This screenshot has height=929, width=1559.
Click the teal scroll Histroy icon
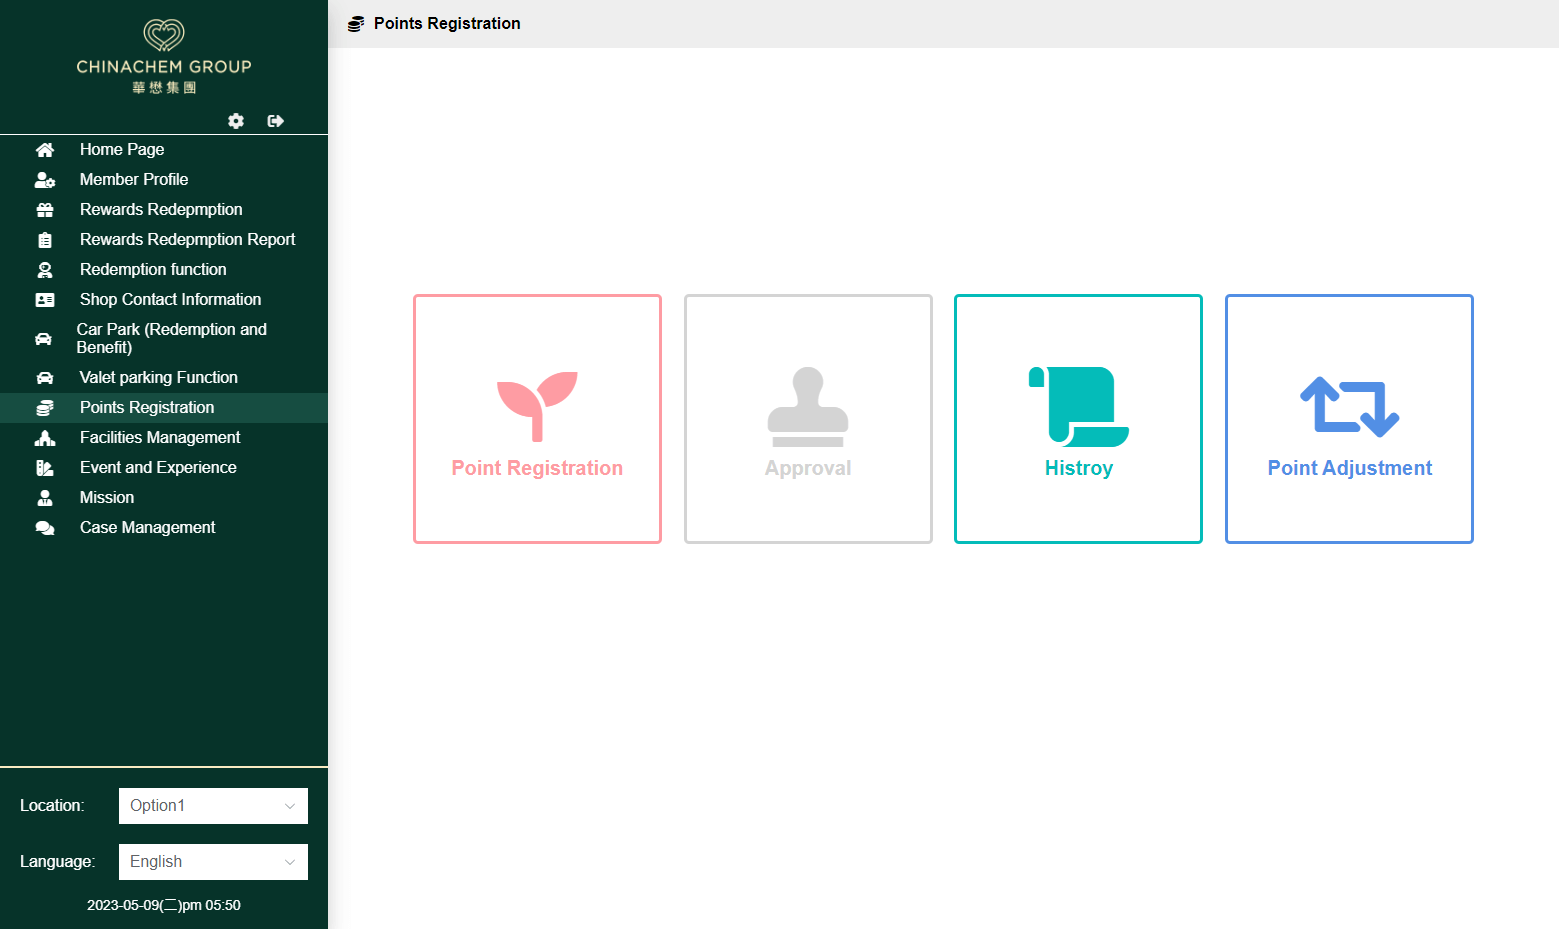coord(1079,406)
